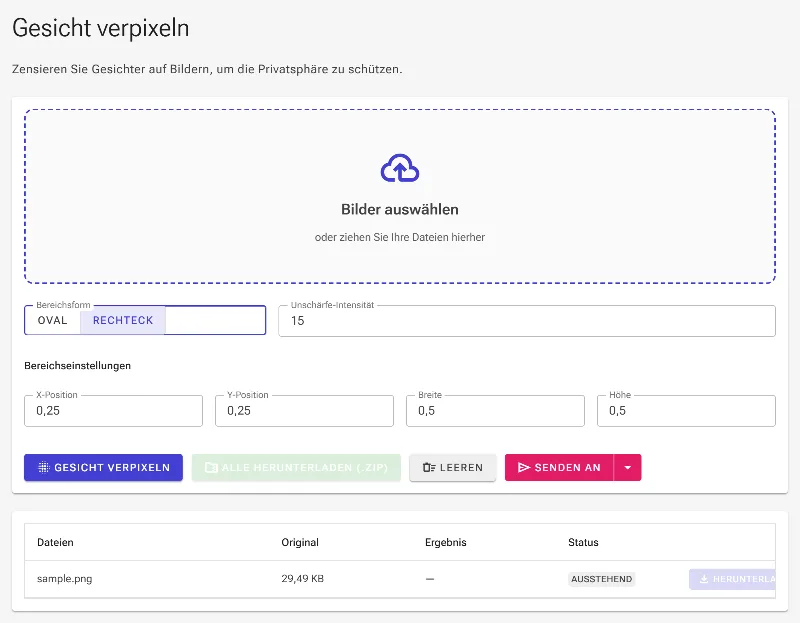Click the Höhe input field
The width and height of the screenshot is (800, 623).
coord(686,411)
